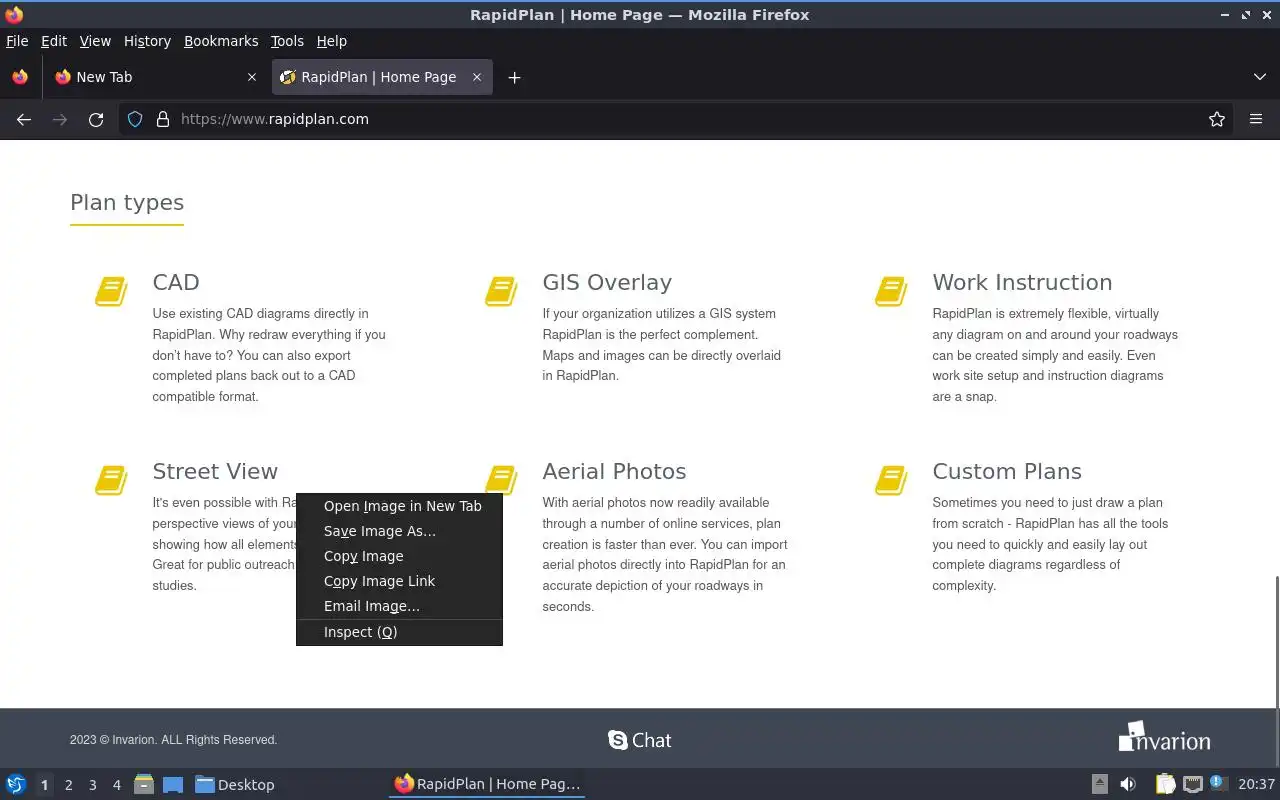
Task: Choose Copy Image from context menu
Action: [x=399, y=556]
